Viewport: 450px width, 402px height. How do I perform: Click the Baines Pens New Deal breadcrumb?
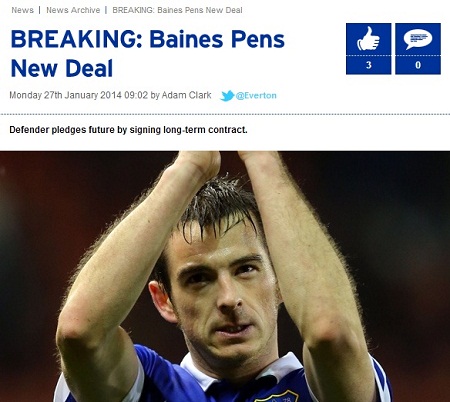177,10
